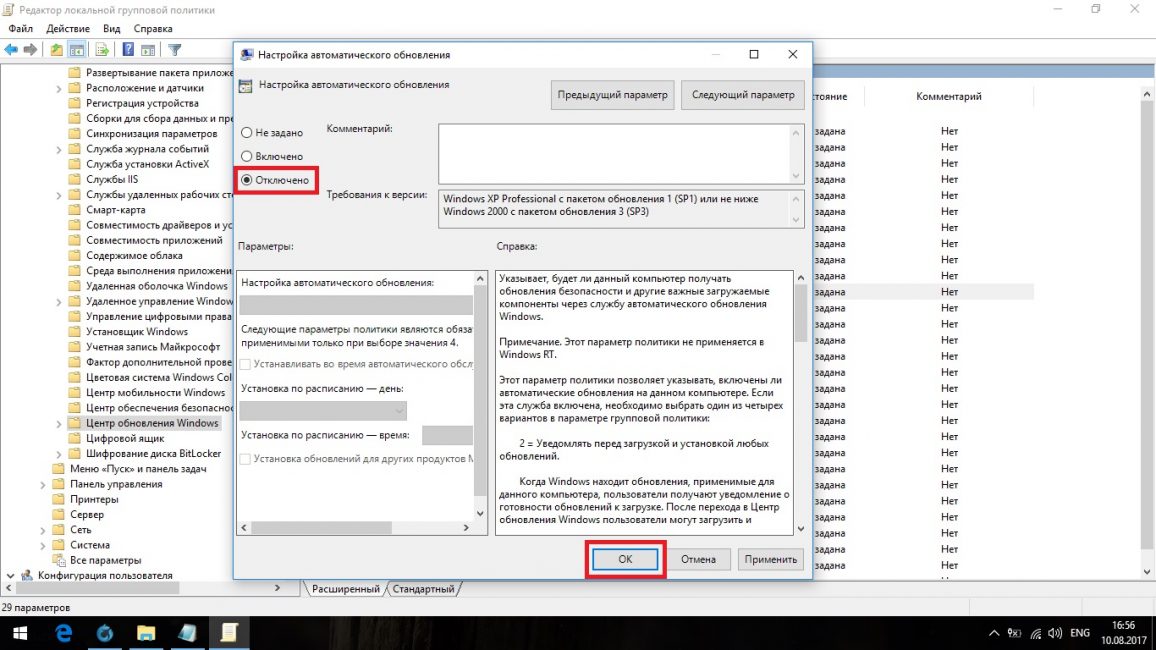Expand the Шифрование диска BitLocker node

tap(59, 454)
